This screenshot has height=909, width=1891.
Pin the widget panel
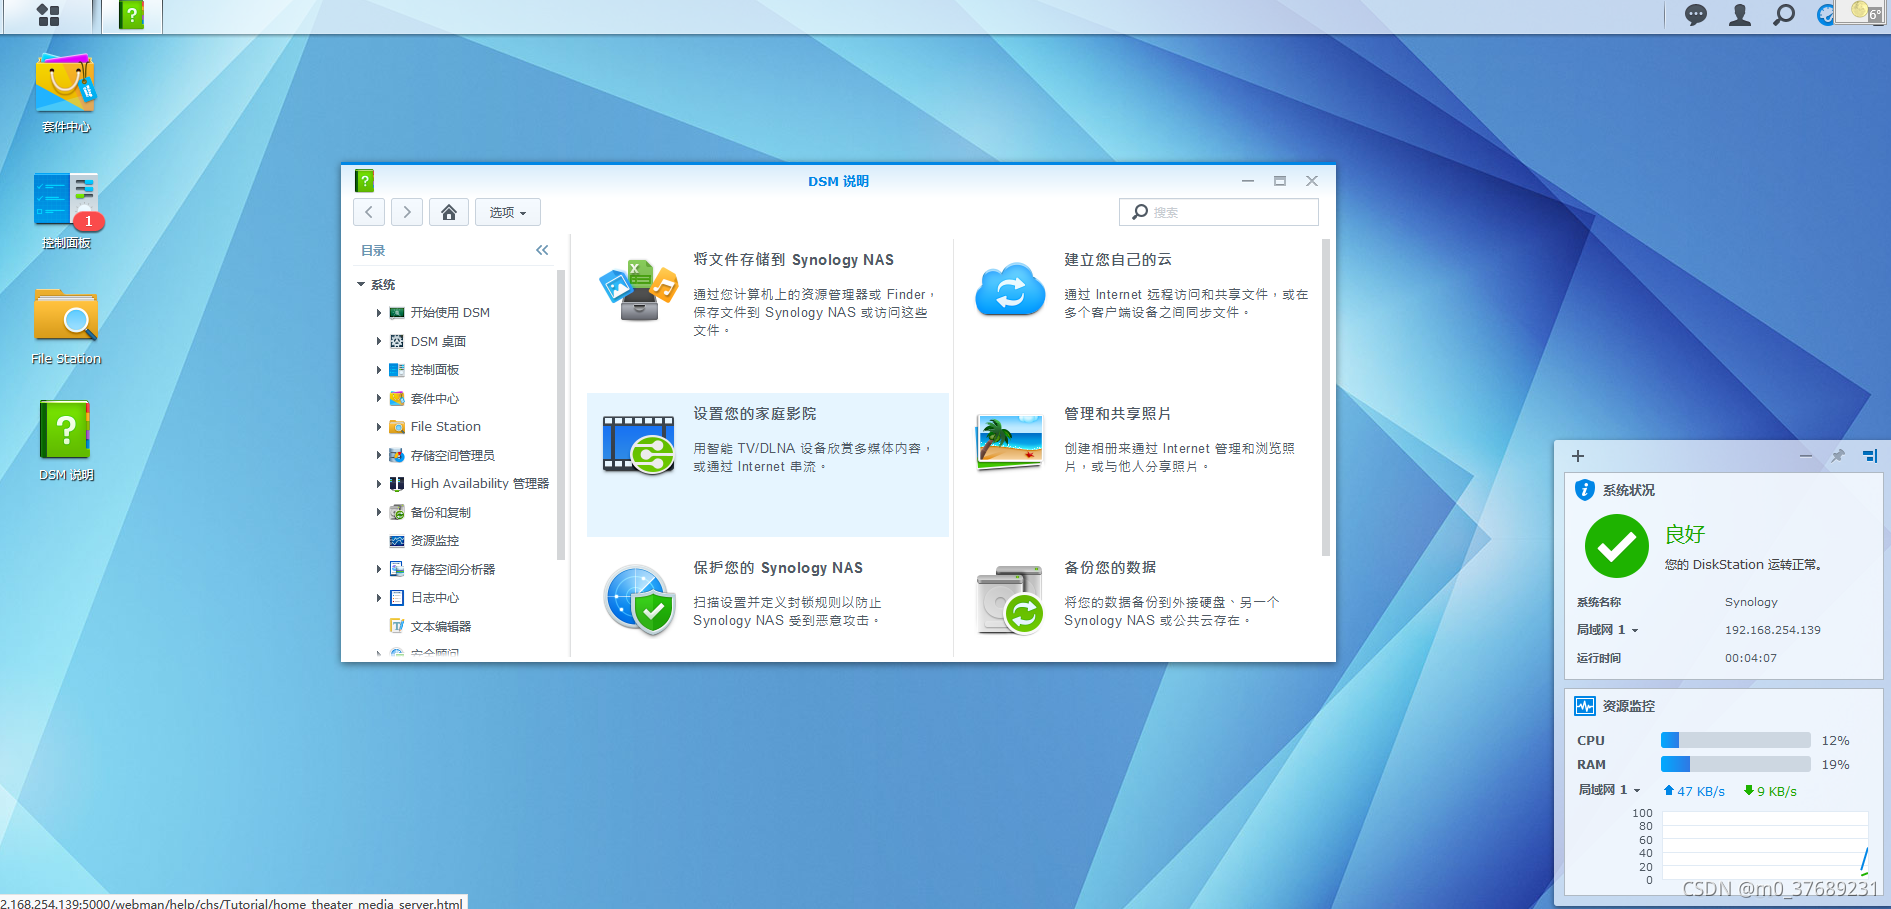(1838, 456)
